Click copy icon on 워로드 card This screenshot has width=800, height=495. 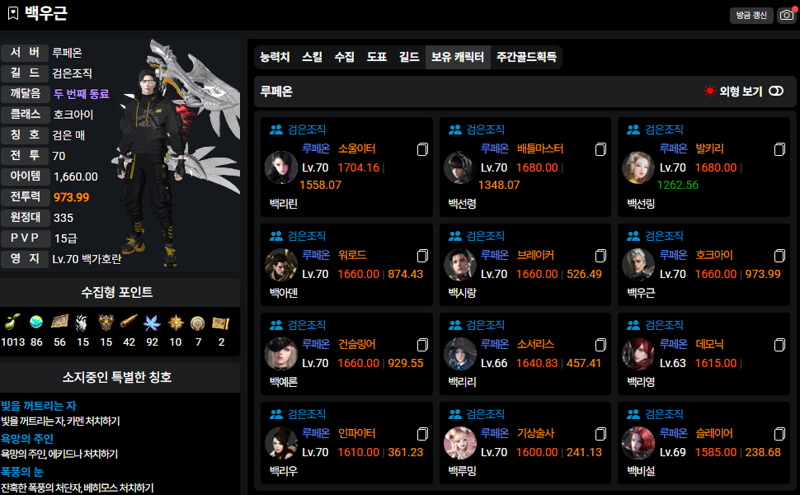pos(422,256)
